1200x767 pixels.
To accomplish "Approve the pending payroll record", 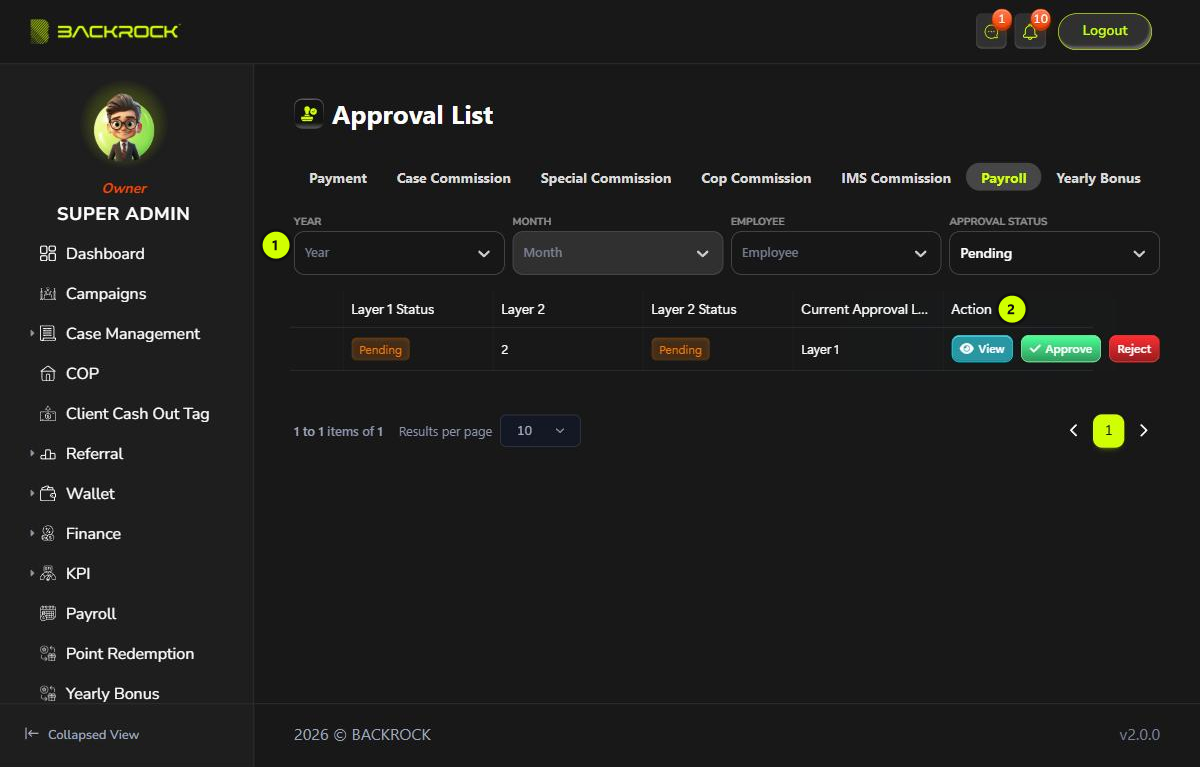I will 1061,349.
